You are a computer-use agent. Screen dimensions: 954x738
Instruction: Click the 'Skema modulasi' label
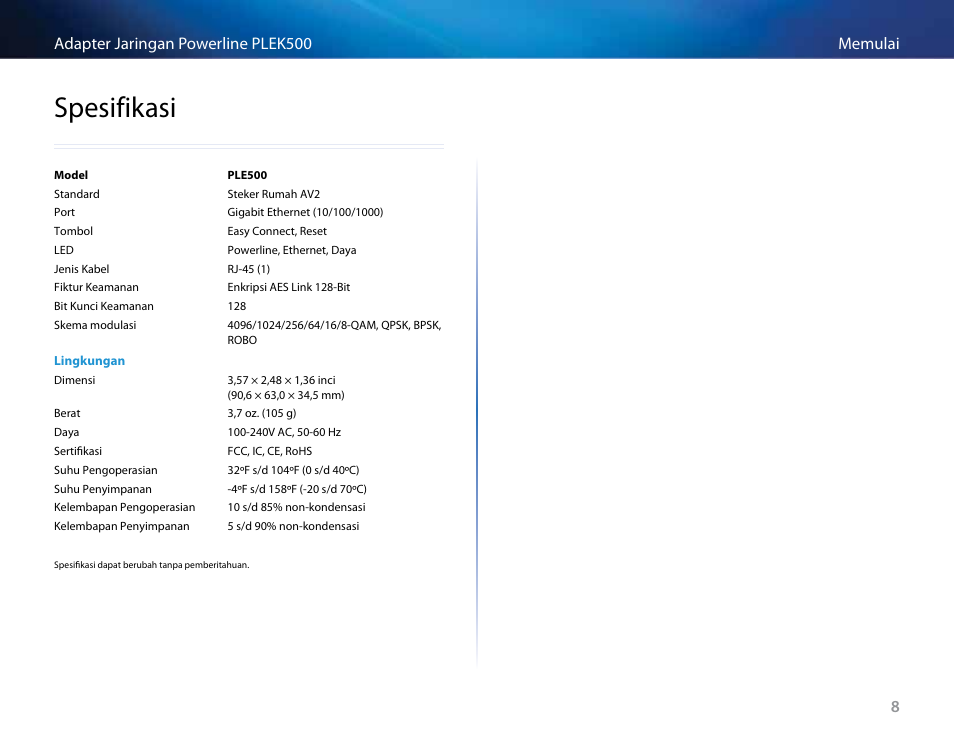[x=95, y=325]
